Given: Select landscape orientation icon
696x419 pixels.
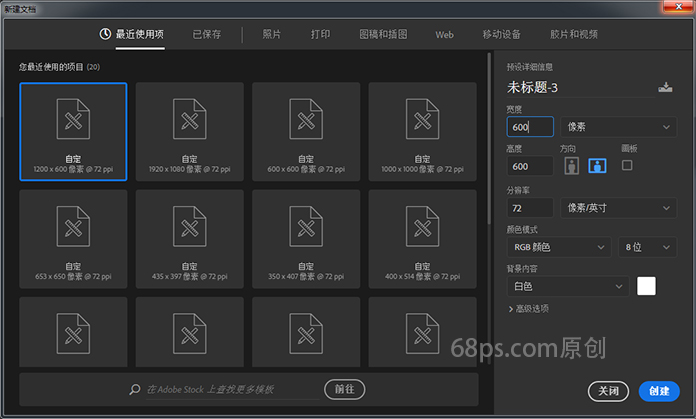Looking at the screenshot, I should pyautogui.click(x=597, y=166).
